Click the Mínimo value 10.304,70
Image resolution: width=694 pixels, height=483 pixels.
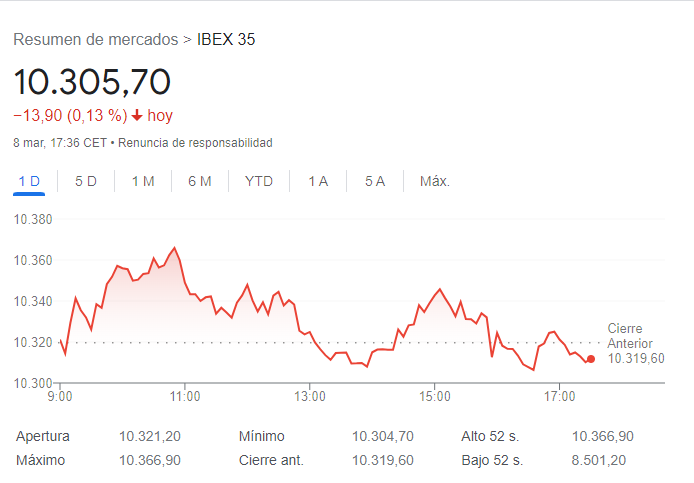[x=383, y=437]
